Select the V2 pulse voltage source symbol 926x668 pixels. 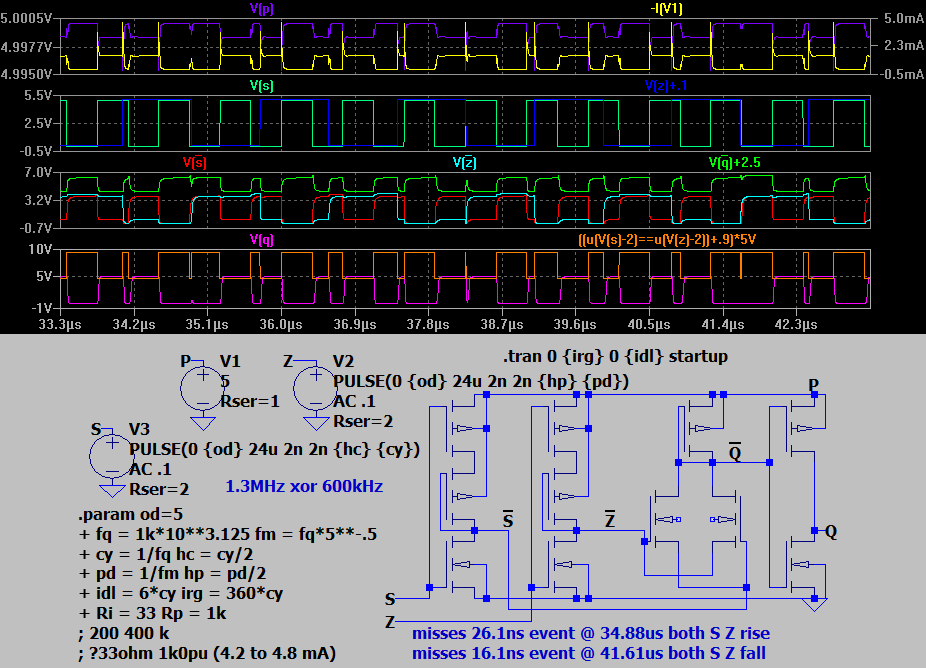315,386
